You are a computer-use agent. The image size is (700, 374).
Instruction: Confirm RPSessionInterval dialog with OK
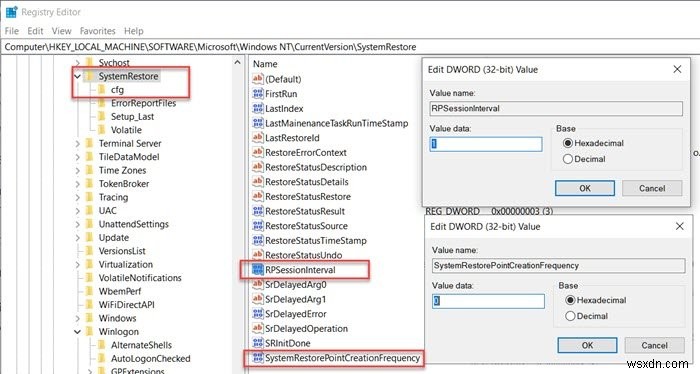tap(585, 188)
